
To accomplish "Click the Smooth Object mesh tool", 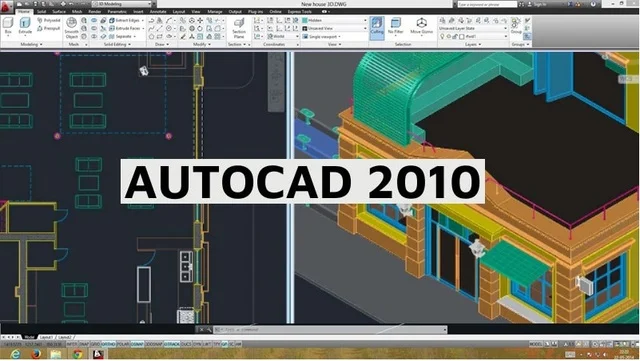I will tap(71, 28).
